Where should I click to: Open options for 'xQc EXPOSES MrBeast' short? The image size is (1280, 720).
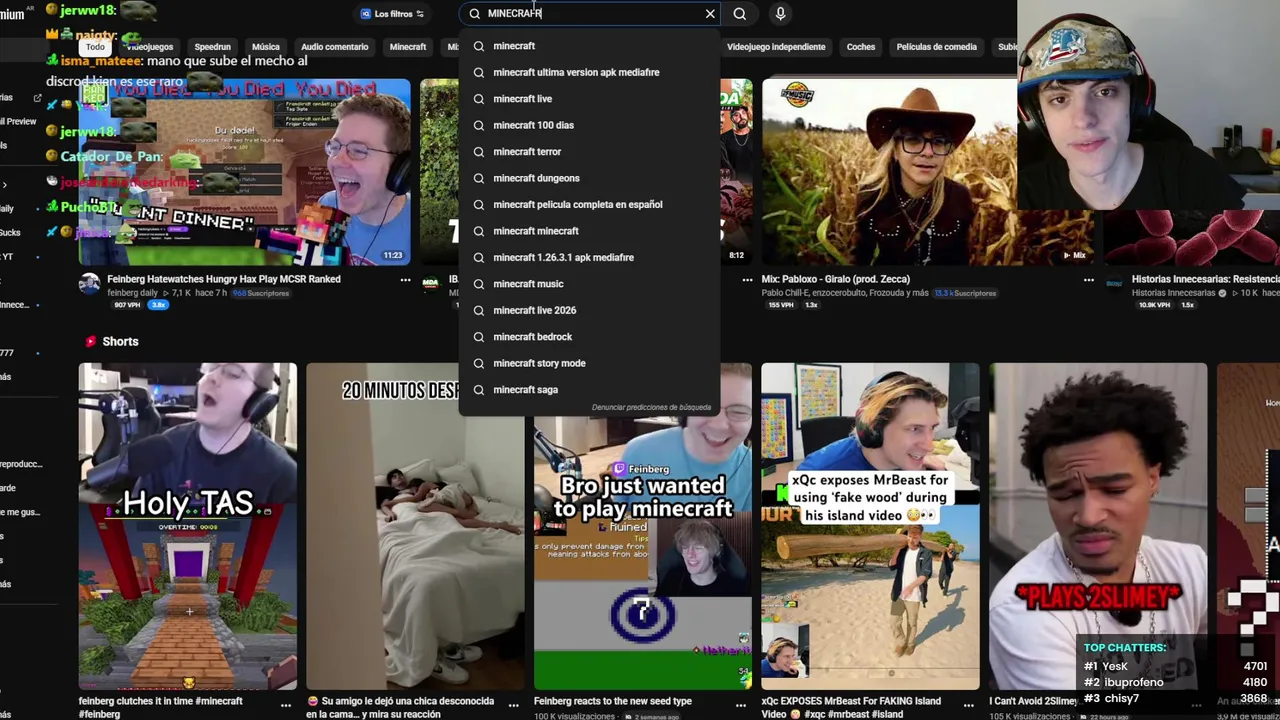tap(970, 705)
